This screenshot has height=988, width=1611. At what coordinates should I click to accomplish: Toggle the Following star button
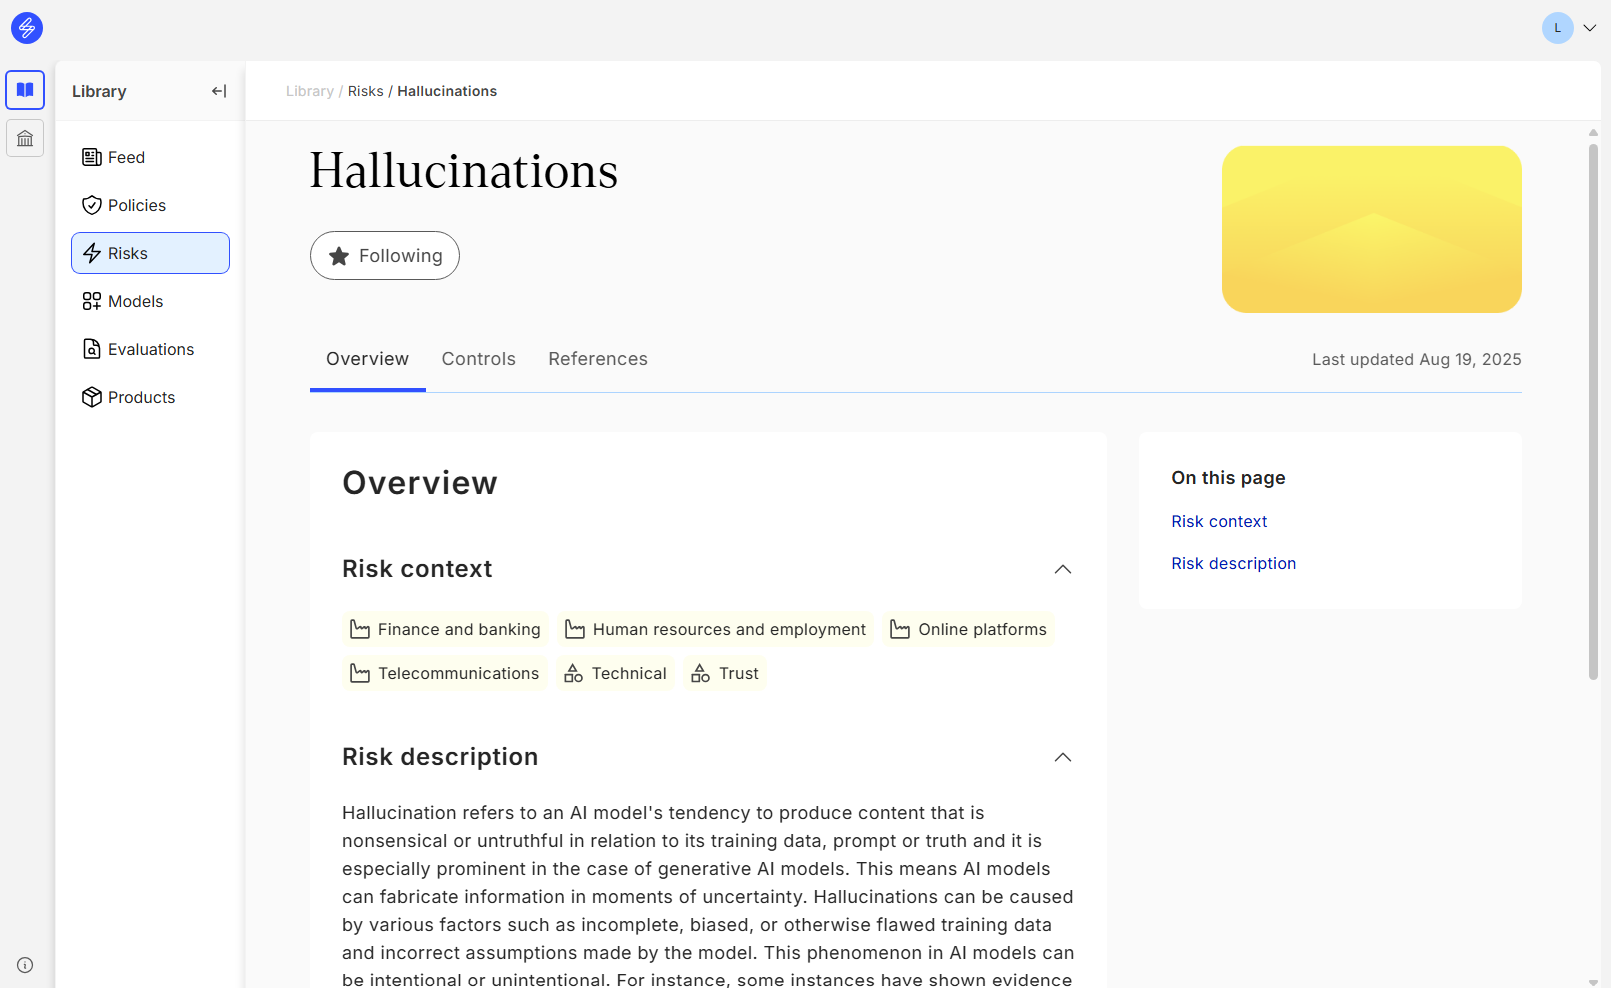[385, 256]
